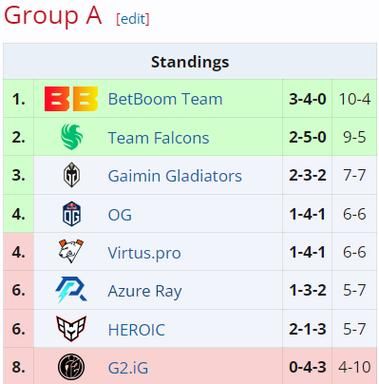The width and height of the screenshot is (379, 384).
Task: Open the BetBoom Team name link
Action: 165,99
